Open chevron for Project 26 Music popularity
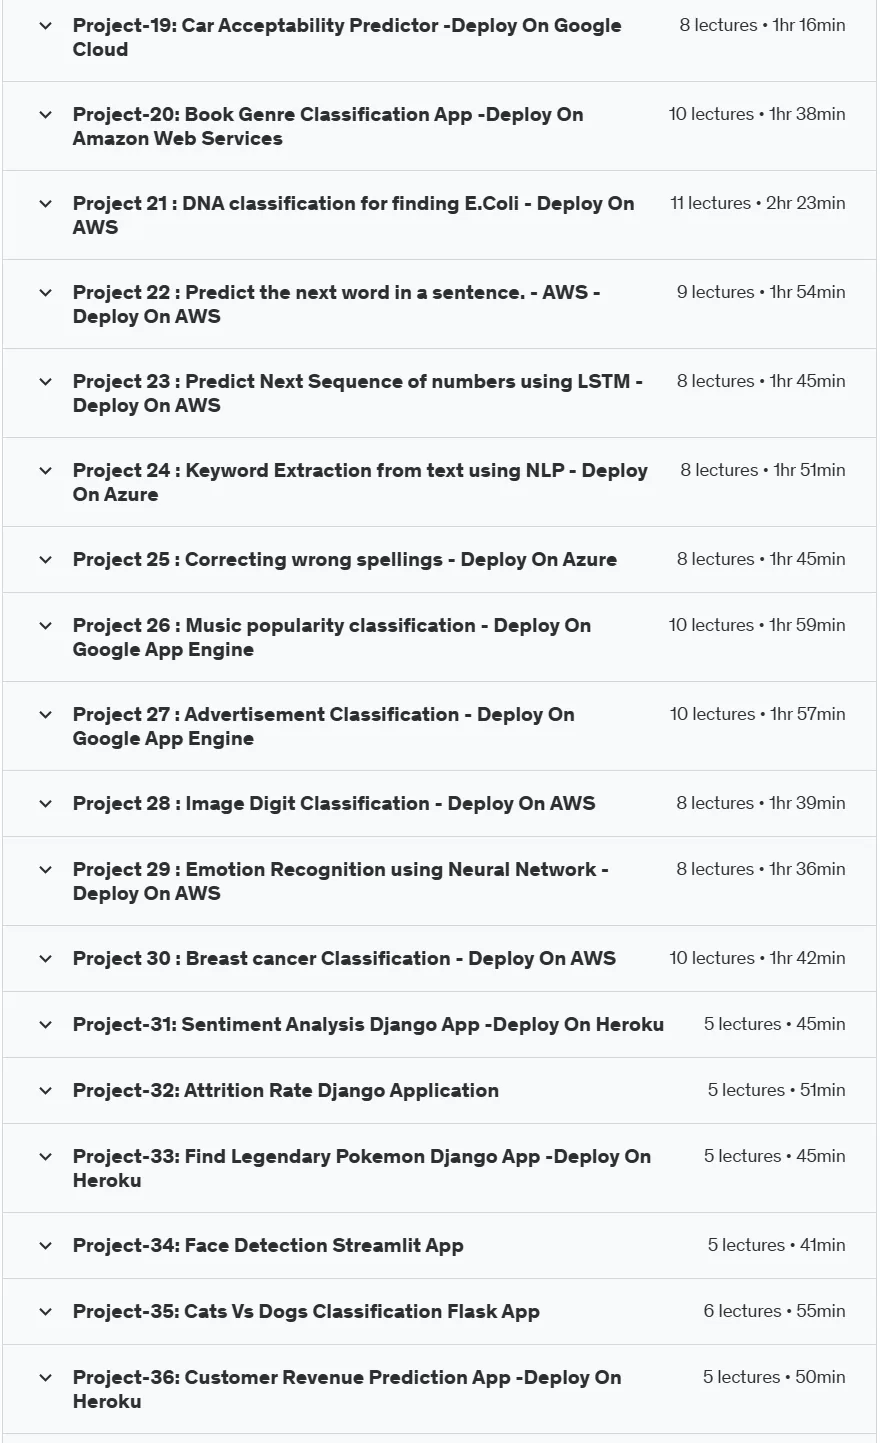 tap(45, 626)
